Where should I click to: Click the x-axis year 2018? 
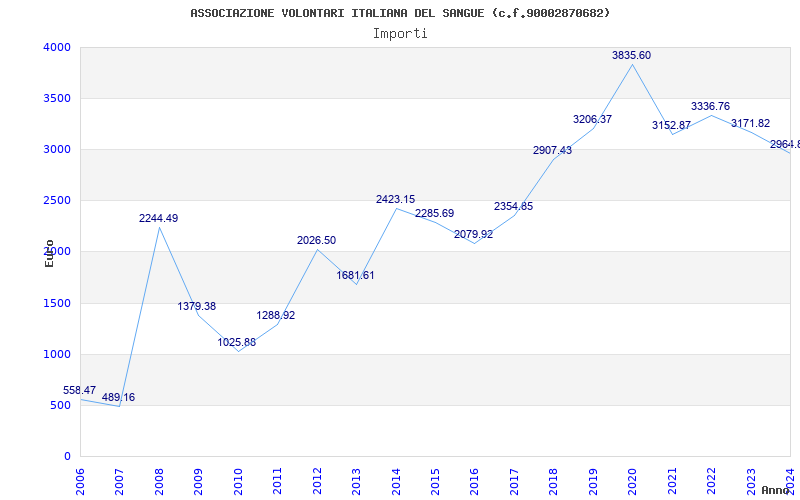[554, 482]
